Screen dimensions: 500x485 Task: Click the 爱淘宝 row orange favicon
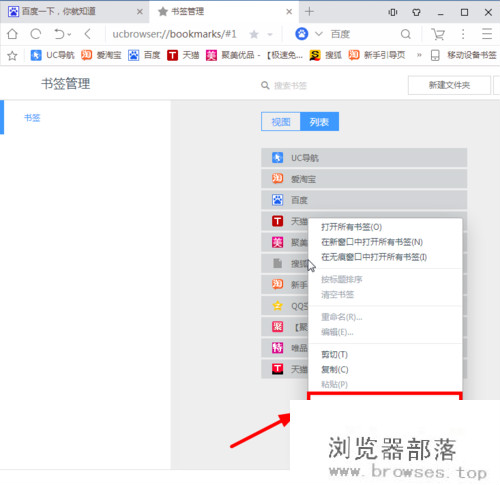(x=277, y=179)
